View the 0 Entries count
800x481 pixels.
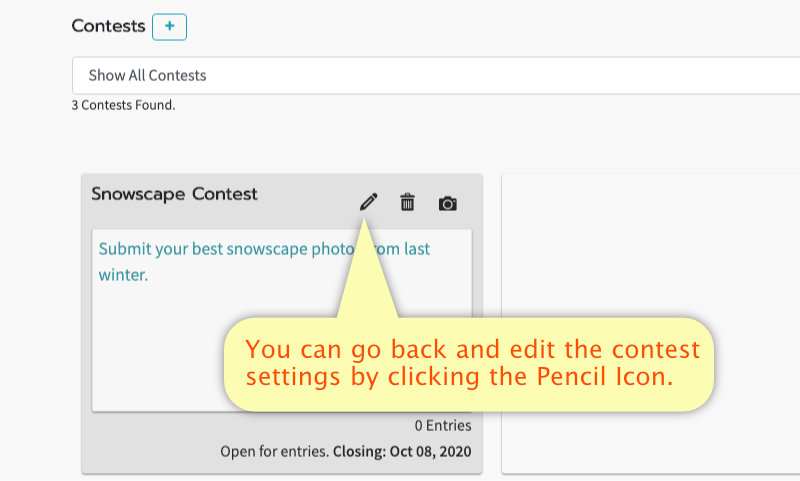tap(443, 425)
